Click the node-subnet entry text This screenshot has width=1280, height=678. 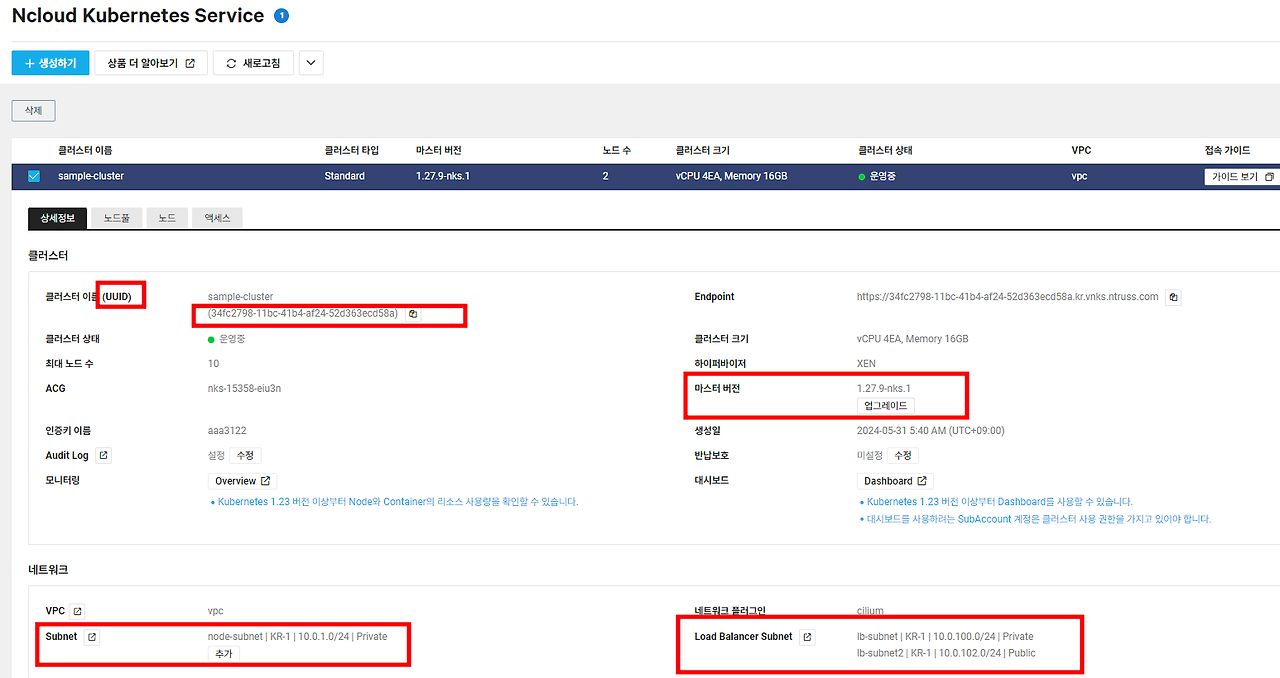(297, 636)
